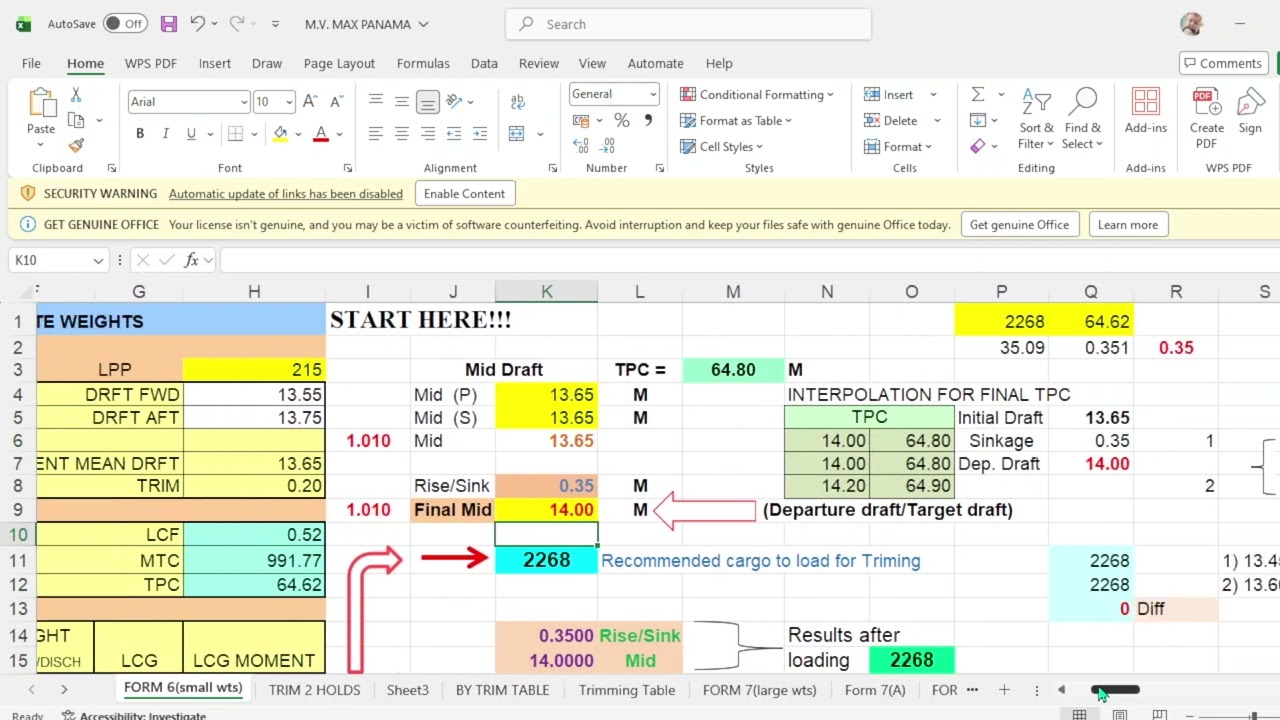Click the Delete cells button
1280x720 pixels.
(891, 121)
